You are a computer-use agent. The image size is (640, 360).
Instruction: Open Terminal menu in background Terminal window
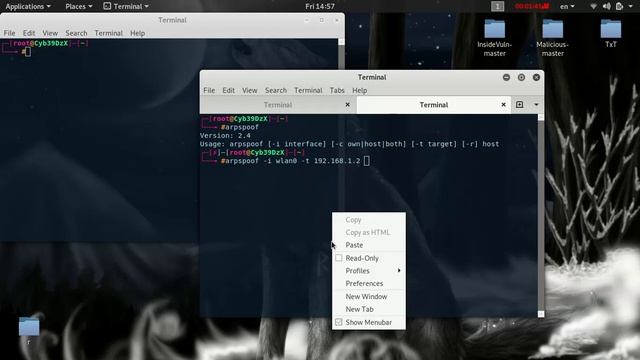(x=108, y=33)
